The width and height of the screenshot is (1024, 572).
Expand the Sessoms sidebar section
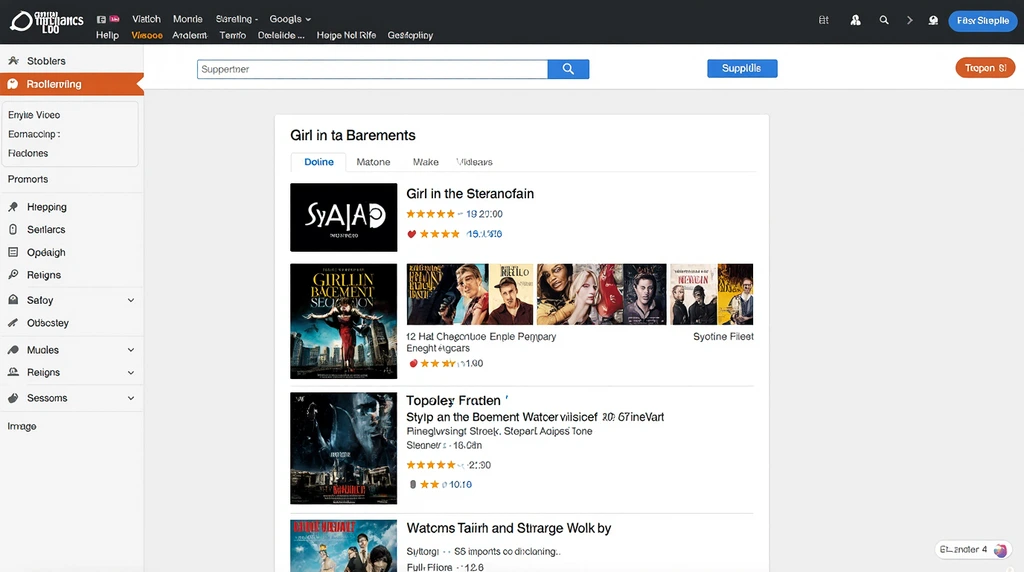coord(131,398)
